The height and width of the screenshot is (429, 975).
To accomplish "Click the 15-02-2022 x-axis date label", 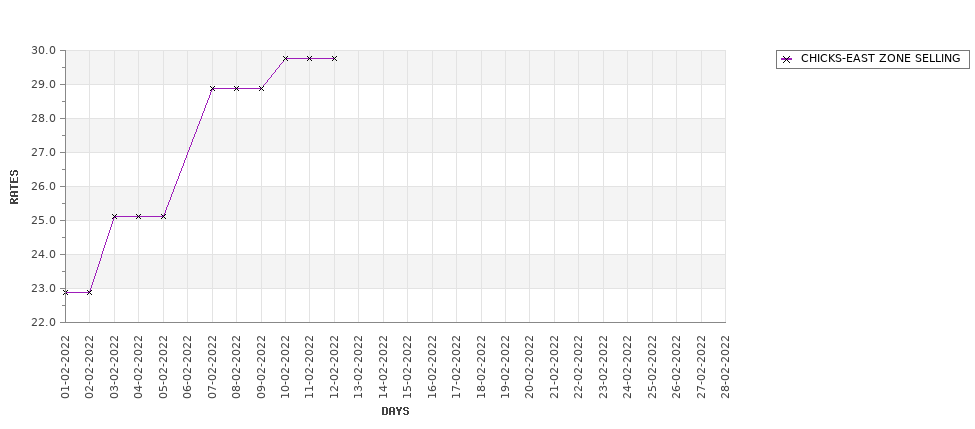I will 407,367.
